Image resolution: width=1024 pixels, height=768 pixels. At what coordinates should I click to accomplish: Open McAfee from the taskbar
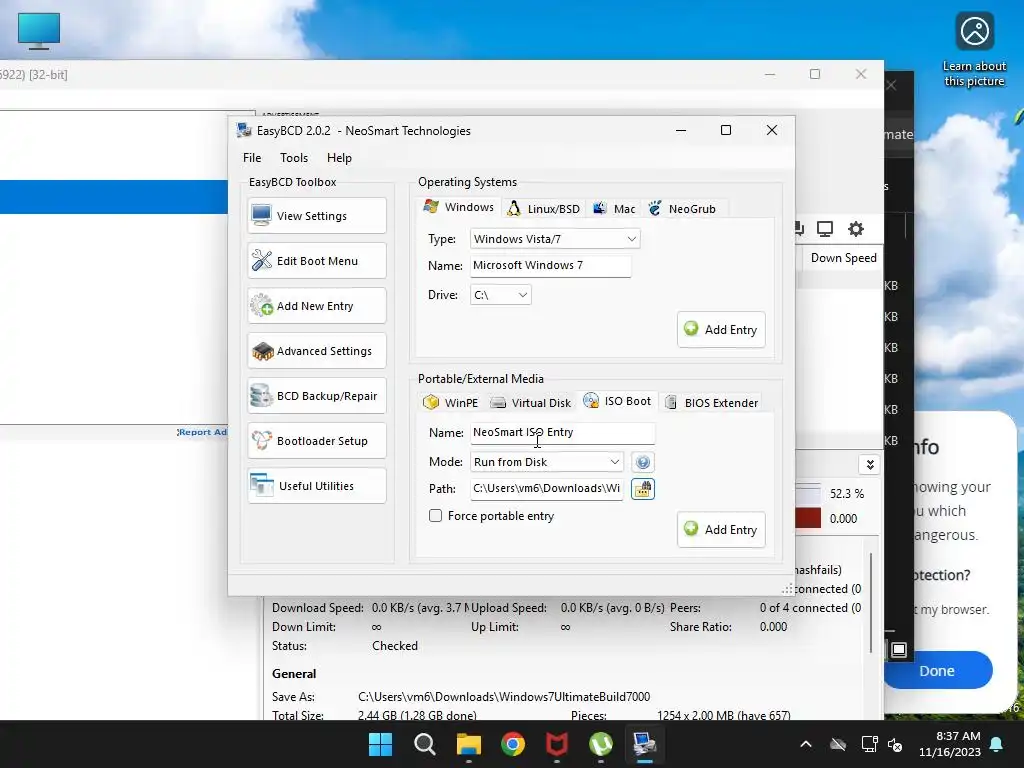click(556, 744)
